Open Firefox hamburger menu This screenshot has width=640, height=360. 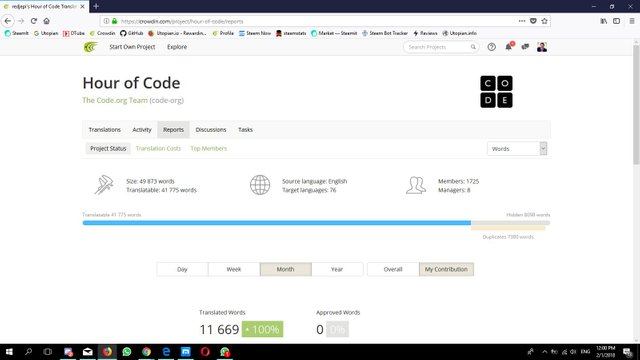coord(632,21)
